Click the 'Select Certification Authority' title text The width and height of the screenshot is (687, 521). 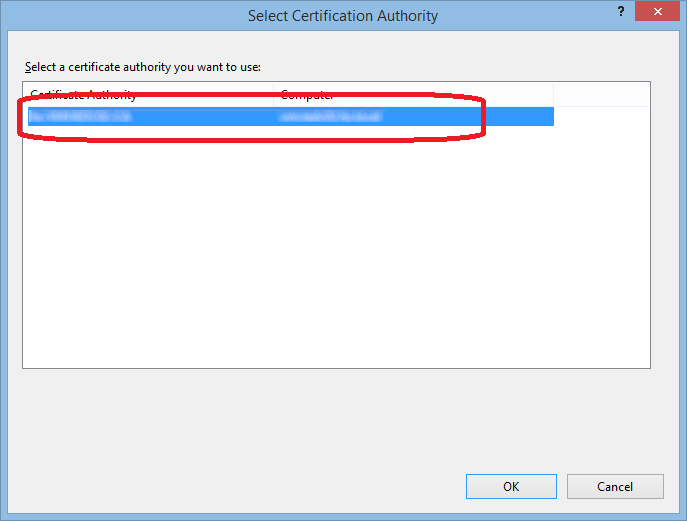click(343, 16)
